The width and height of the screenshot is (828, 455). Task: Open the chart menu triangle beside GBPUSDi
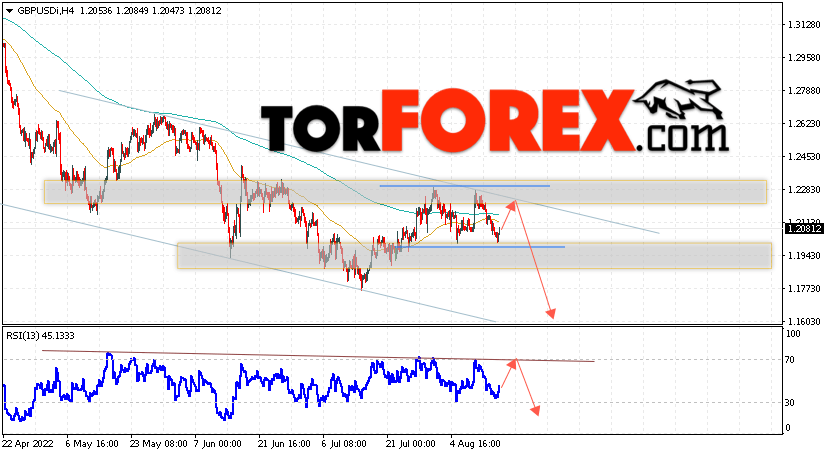point(9,11)
